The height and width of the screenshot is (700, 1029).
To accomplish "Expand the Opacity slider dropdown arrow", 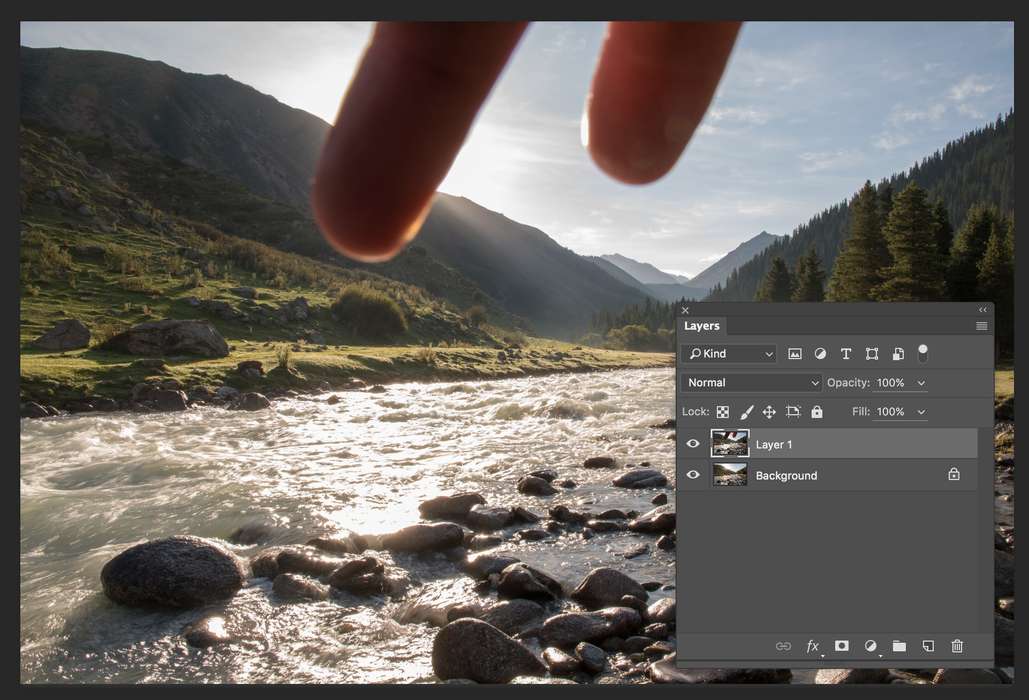I will pyautogui.click(x=921, y=383).
